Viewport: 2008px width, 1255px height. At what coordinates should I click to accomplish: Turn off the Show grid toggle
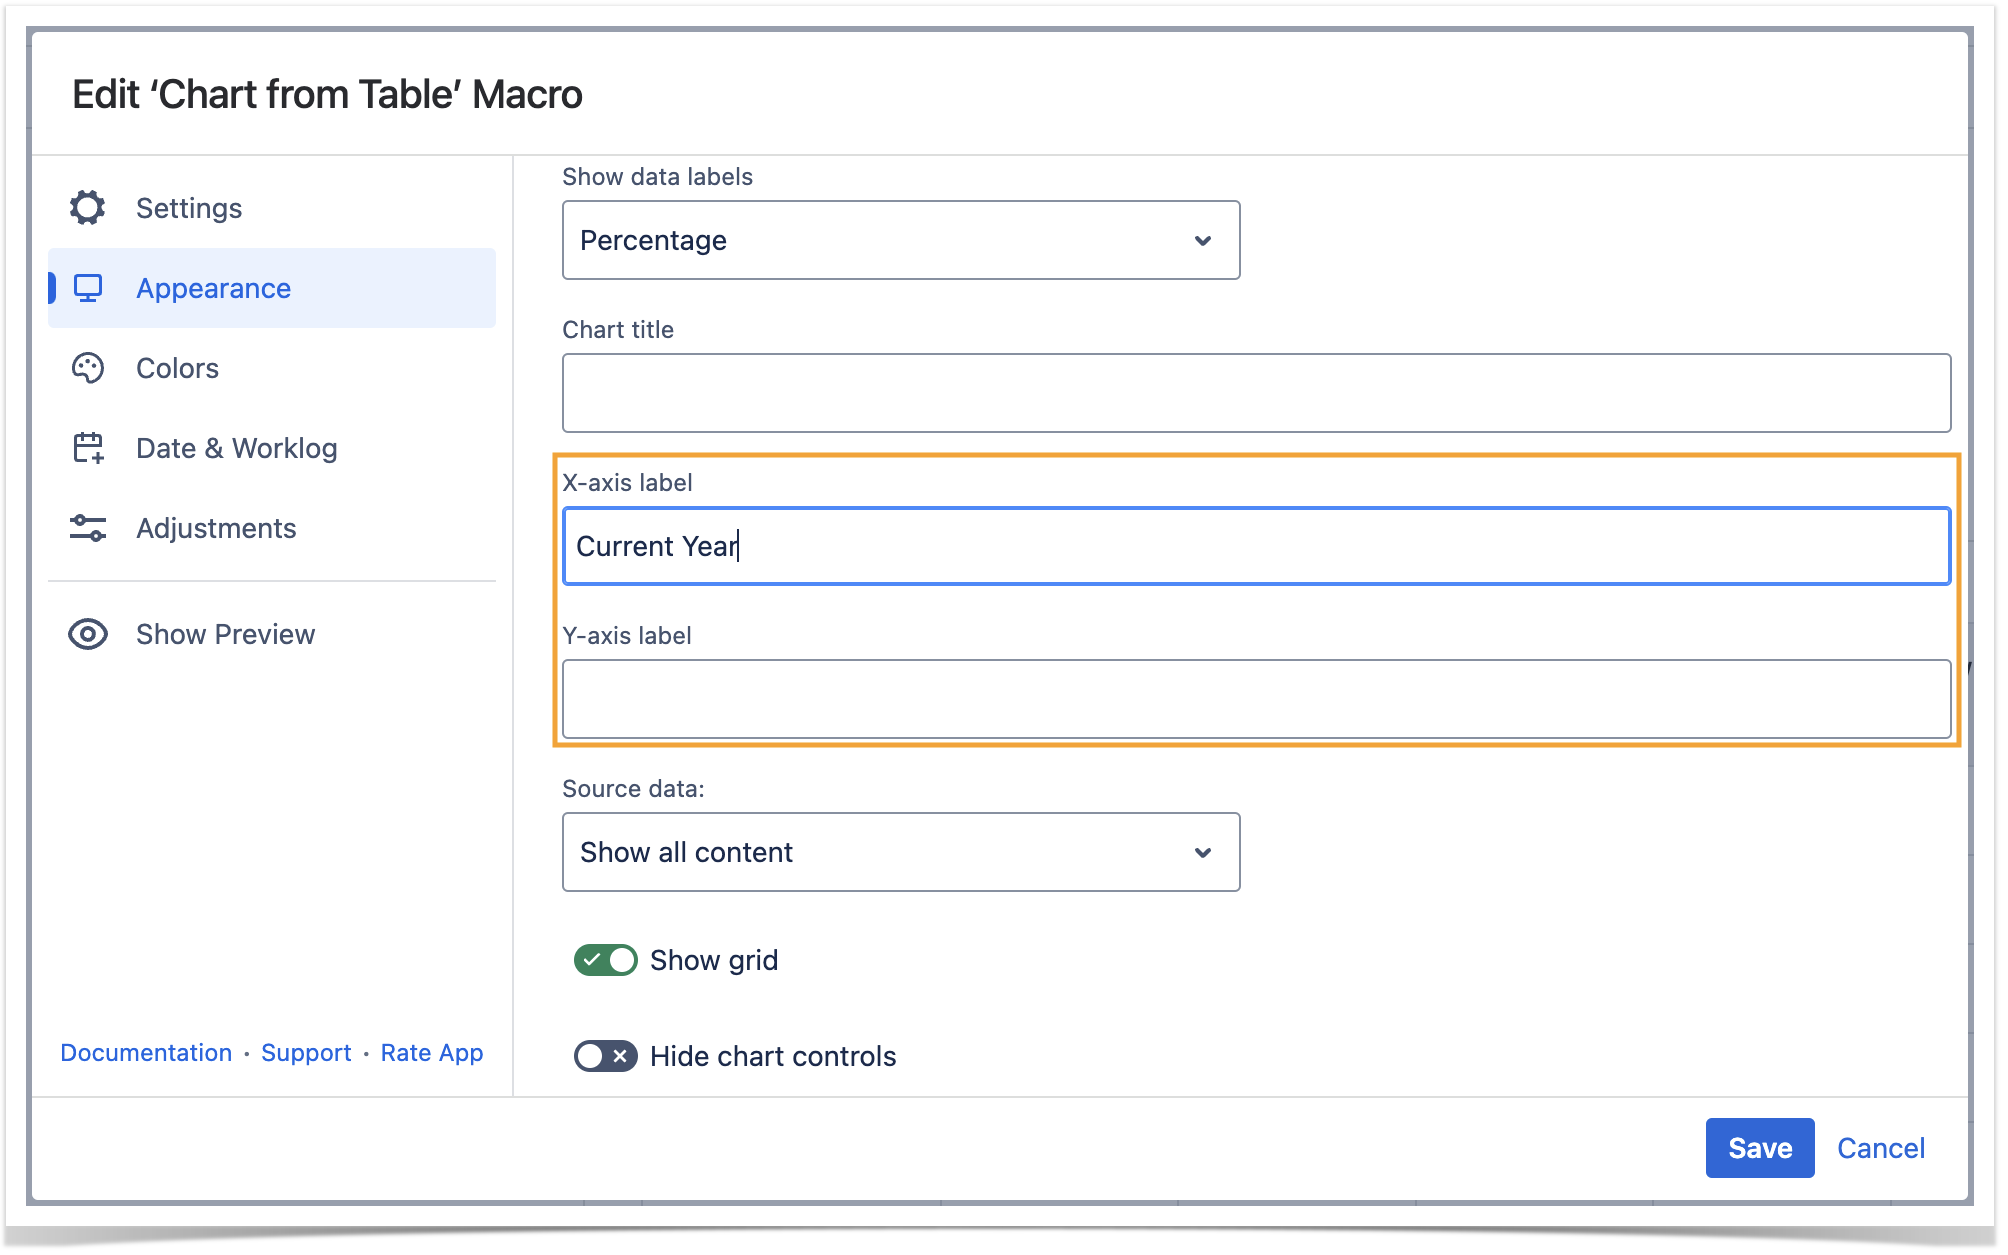tap(606, 960)
